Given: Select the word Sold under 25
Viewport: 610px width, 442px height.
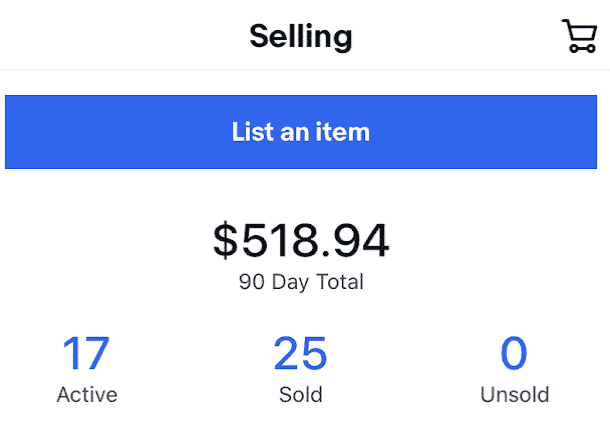Looking at the screenshot, I should (301, 395).
